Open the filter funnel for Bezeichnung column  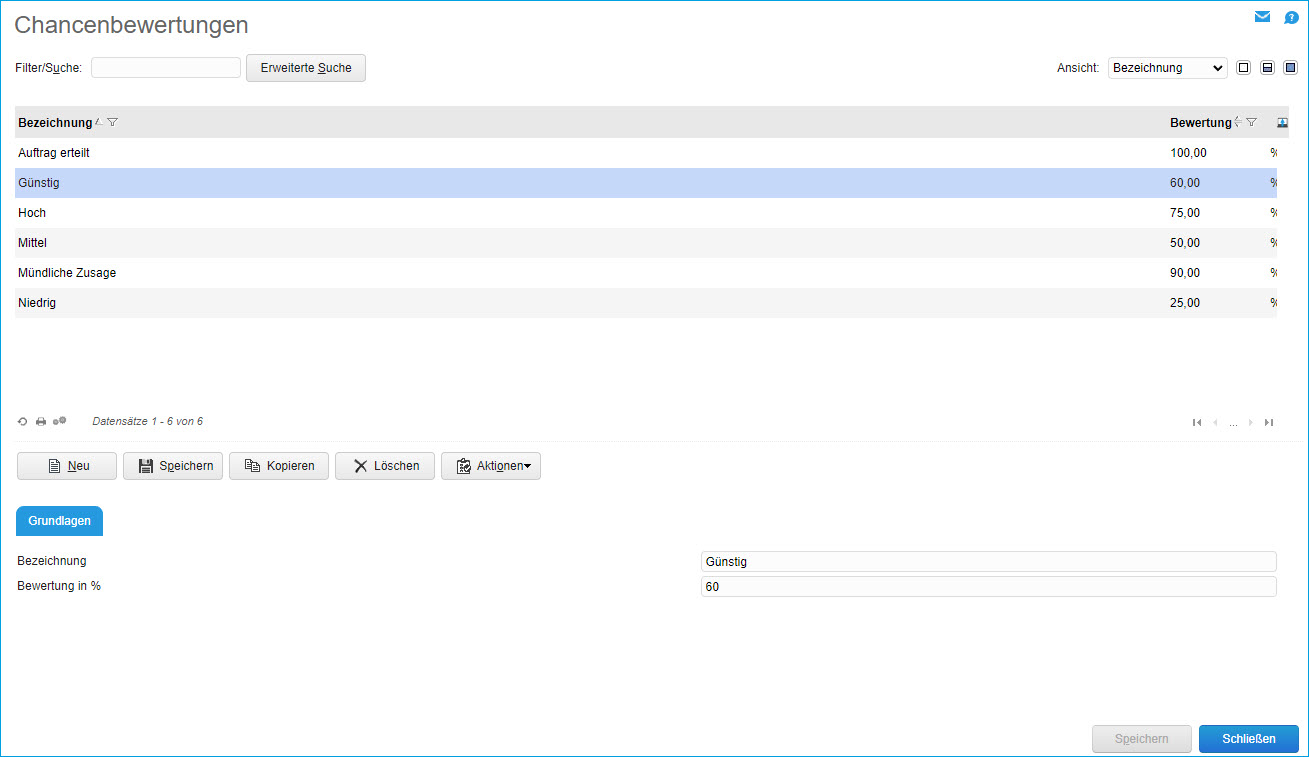coord(113,122)
